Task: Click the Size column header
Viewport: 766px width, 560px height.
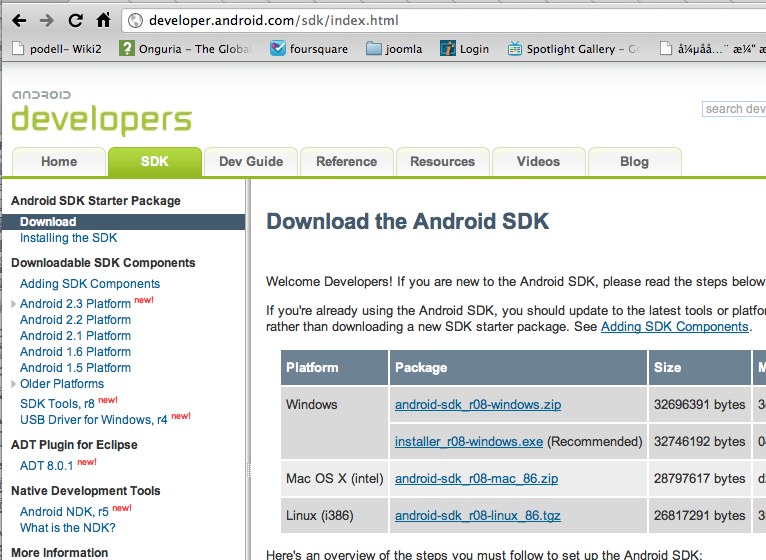Action: tap(700, 367)
